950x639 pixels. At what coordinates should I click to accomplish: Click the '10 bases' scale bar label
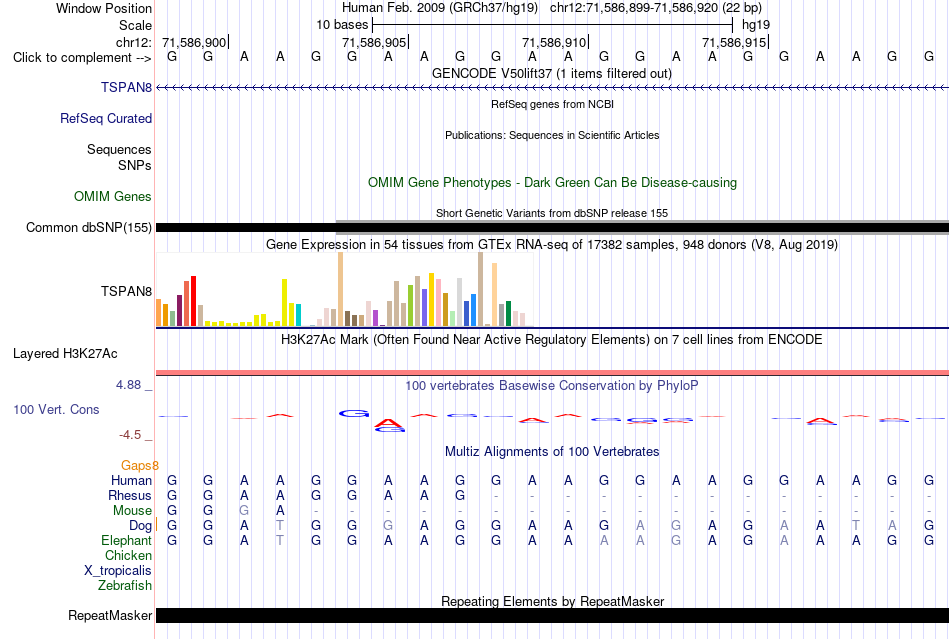[x=342, y=25]
